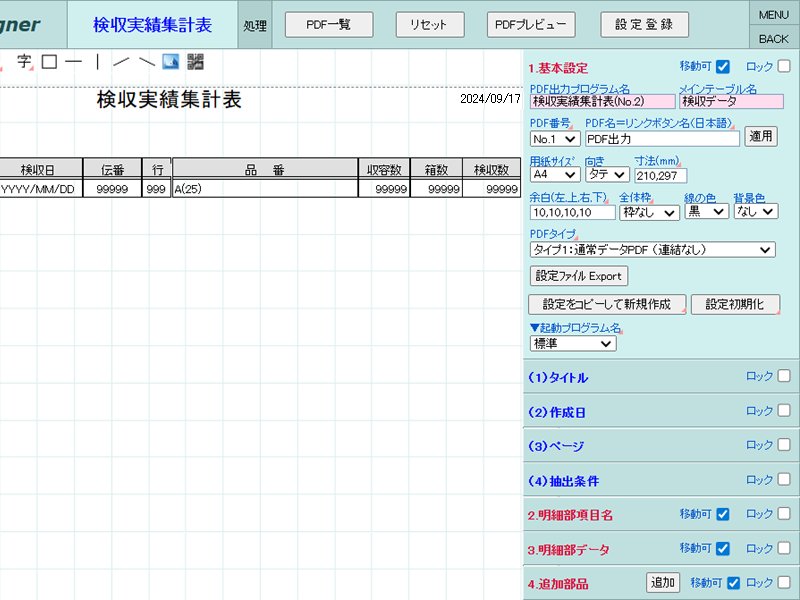The image size is (800, 600).
Task: Select the rising diagonal line tool
Action: click(x=121, y=62)
